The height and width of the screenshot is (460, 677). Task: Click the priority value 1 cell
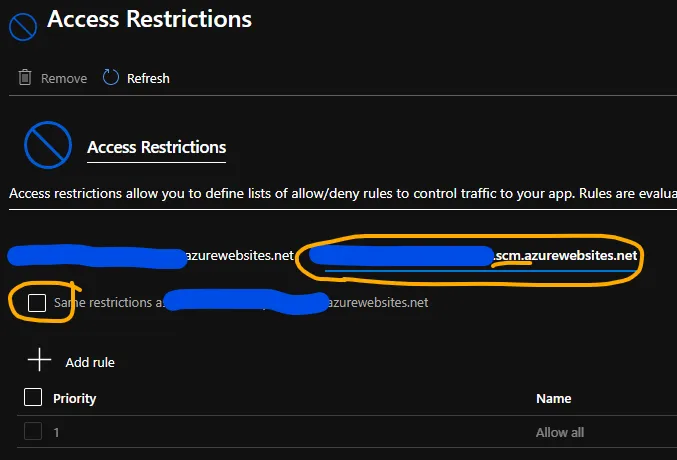click(57, 432)
